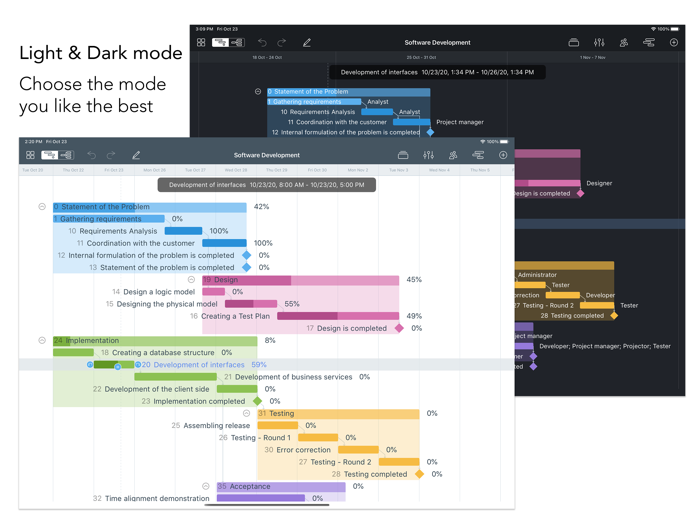This screenshot has width=700, height=525.
Task: Collapse Statement of the Problem in dark window
Action: (258, 92)
